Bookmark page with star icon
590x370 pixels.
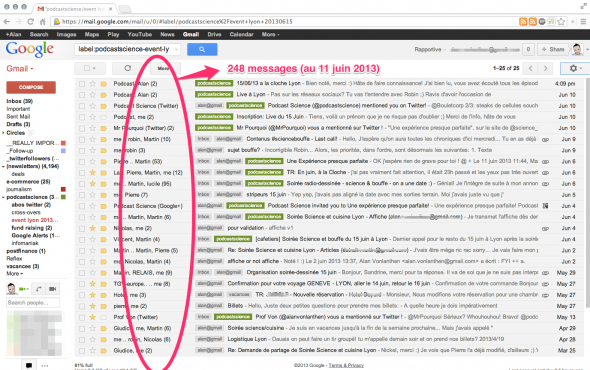coord(561,21)
